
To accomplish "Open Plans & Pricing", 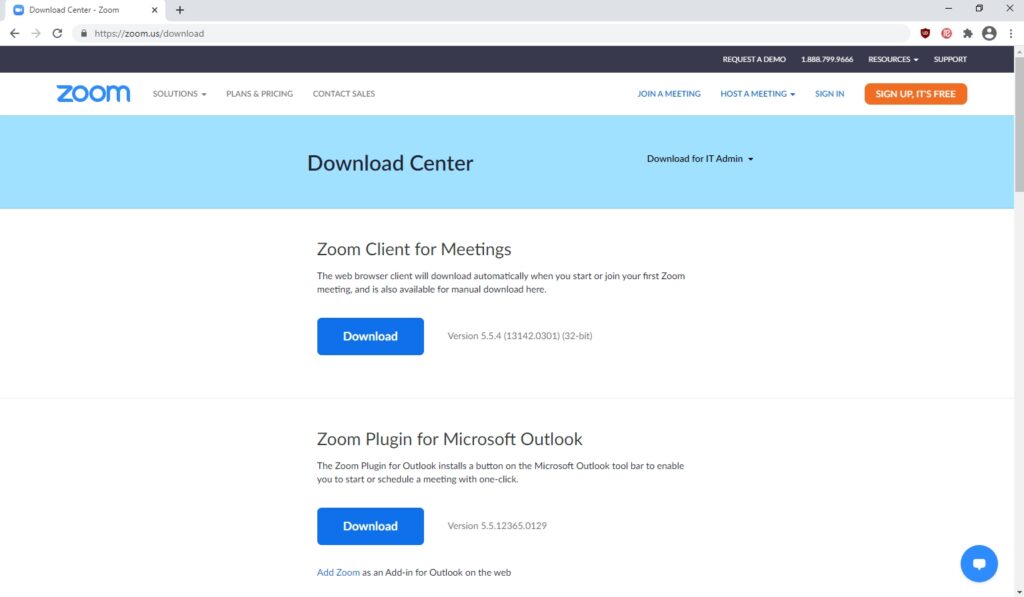I will click(x=259, y=94).
